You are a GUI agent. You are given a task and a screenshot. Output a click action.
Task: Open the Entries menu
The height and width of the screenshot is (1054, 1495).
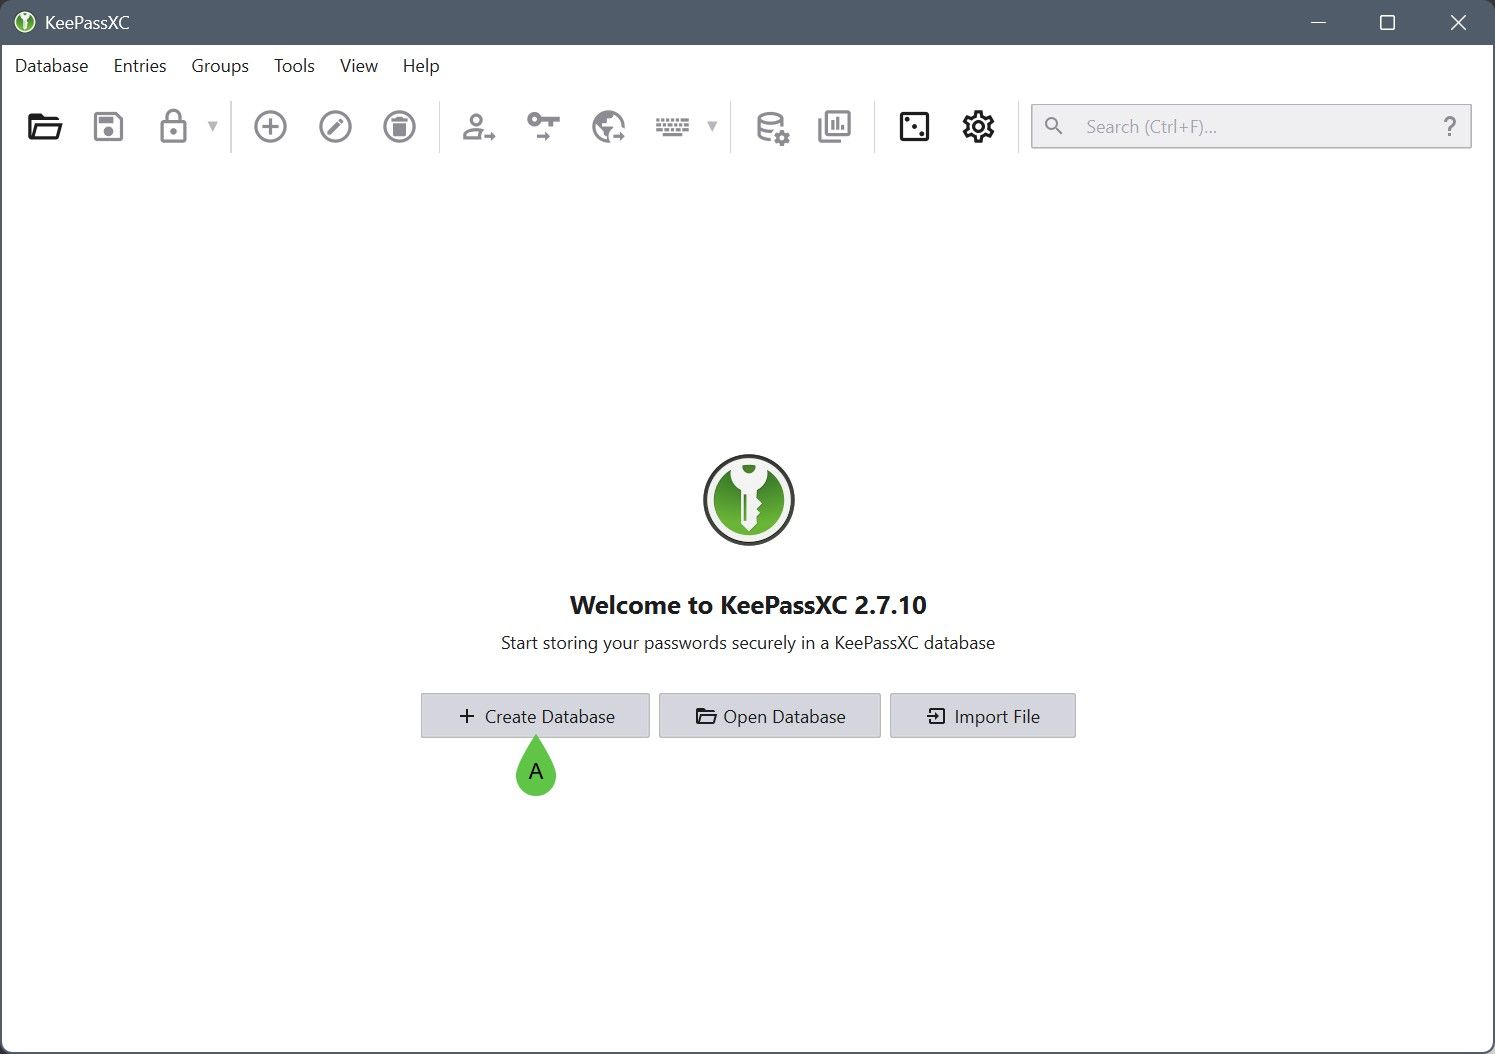pyautogui.click(x=140, y=66)
